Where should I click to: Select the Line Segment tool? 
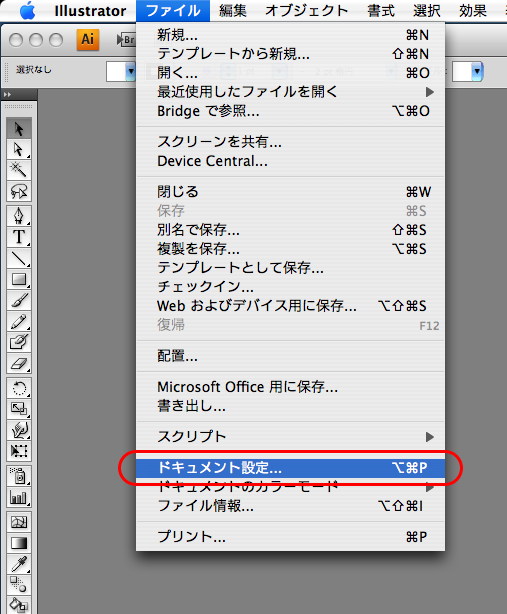click(19, 258)
